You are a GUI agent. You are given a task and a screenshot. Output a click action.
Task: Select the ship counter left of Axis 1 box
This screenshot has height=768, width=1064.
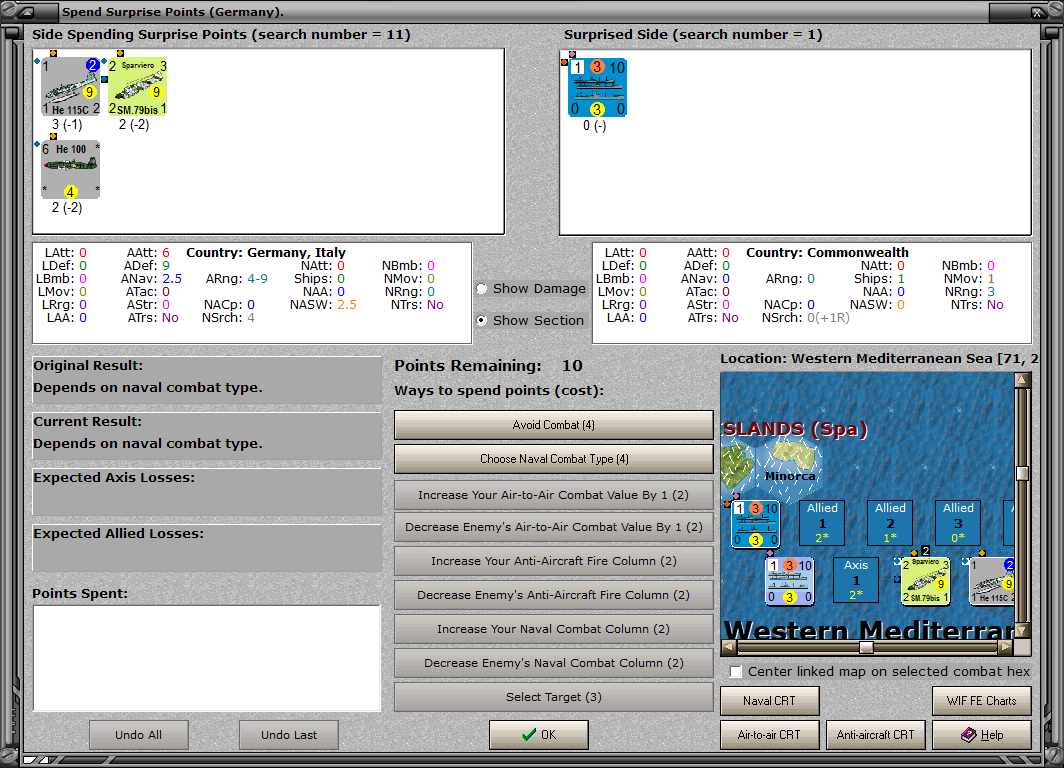pos(789,581)
